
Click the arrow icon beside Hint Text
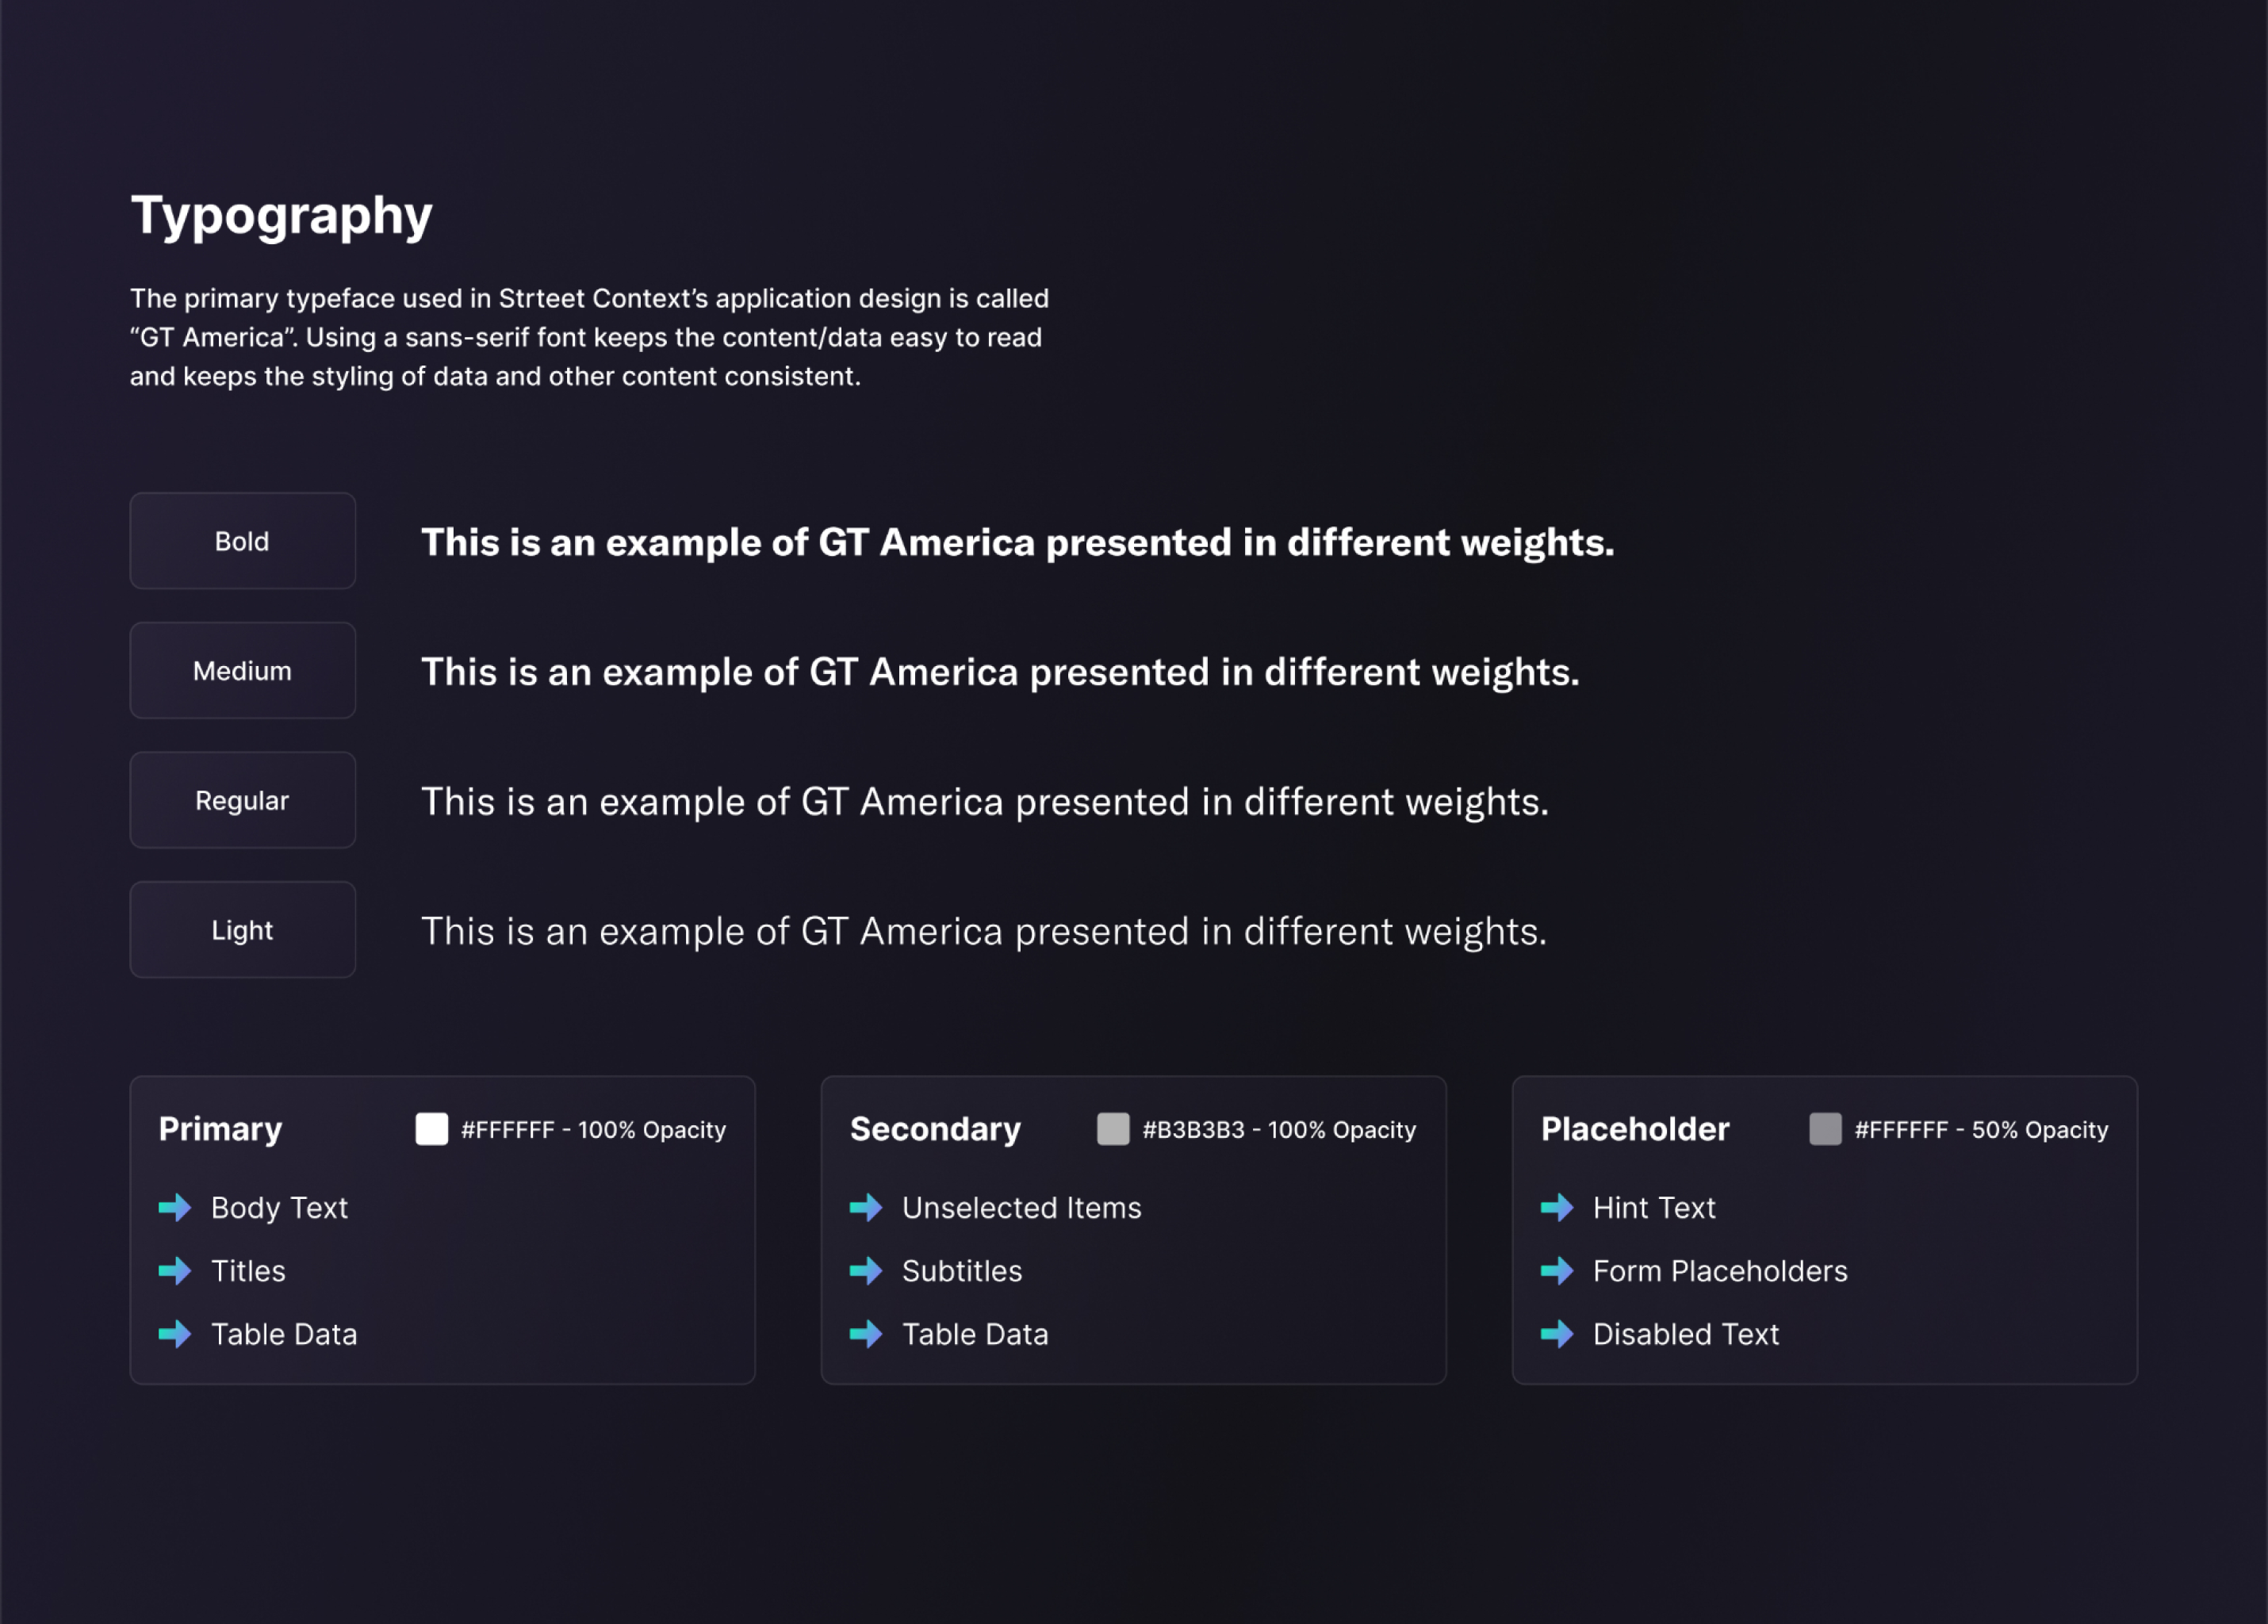pos(1557,1208)
